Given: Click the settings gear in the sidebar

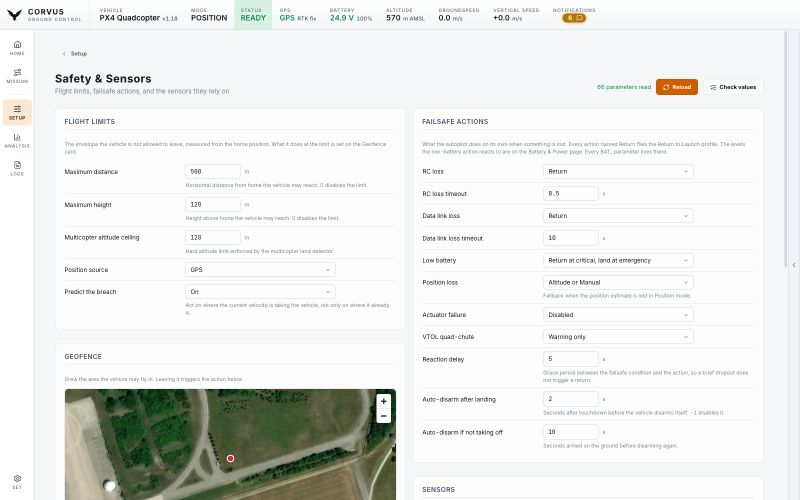Looking at the screenshot, I should click(x=17, y=482).
